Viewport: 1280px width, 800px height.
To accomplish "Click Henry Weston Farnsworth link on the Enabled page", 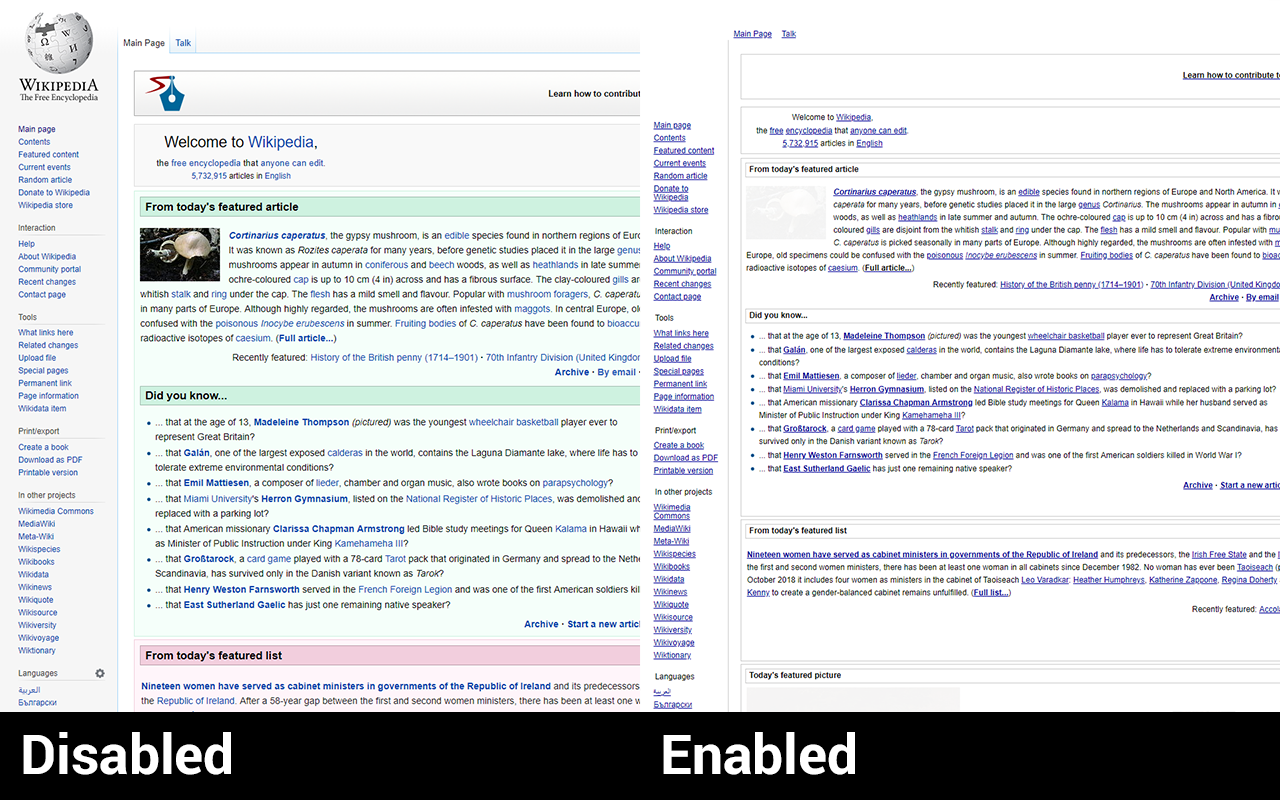I will click(833, 455).
